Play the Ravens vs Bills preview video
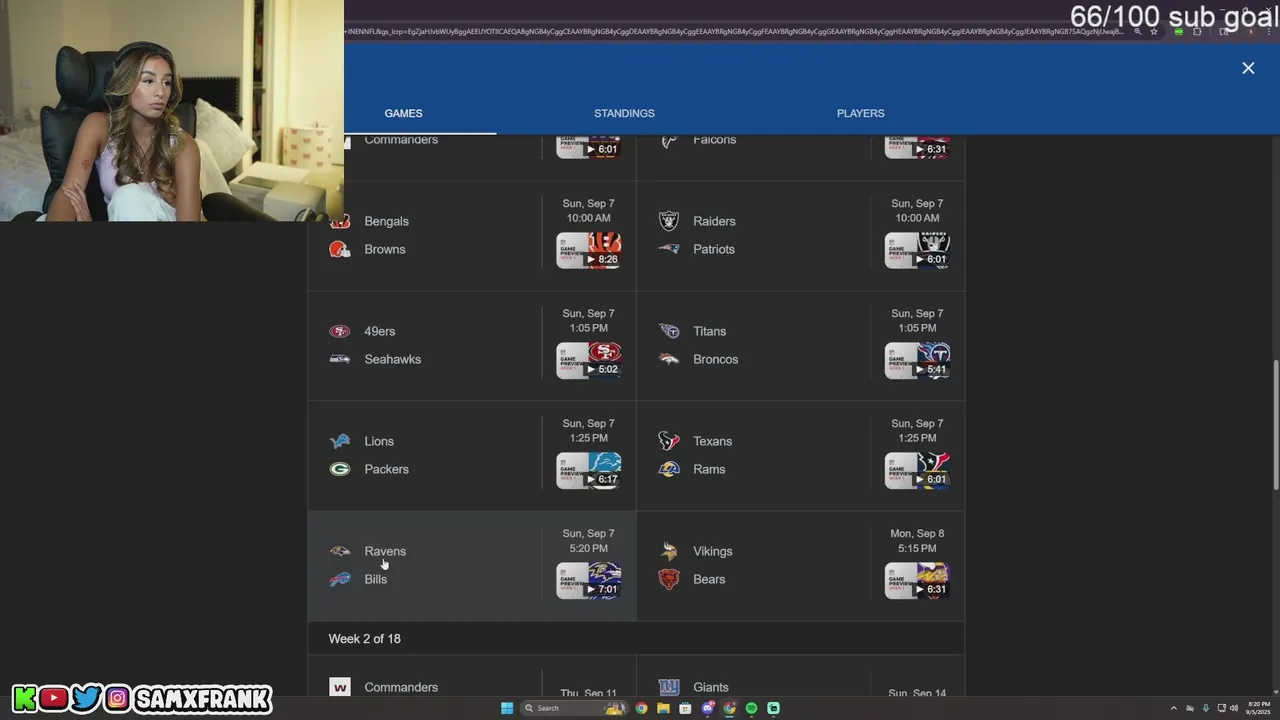This screenshot has width=1280, height=720. tap(589, 580)
